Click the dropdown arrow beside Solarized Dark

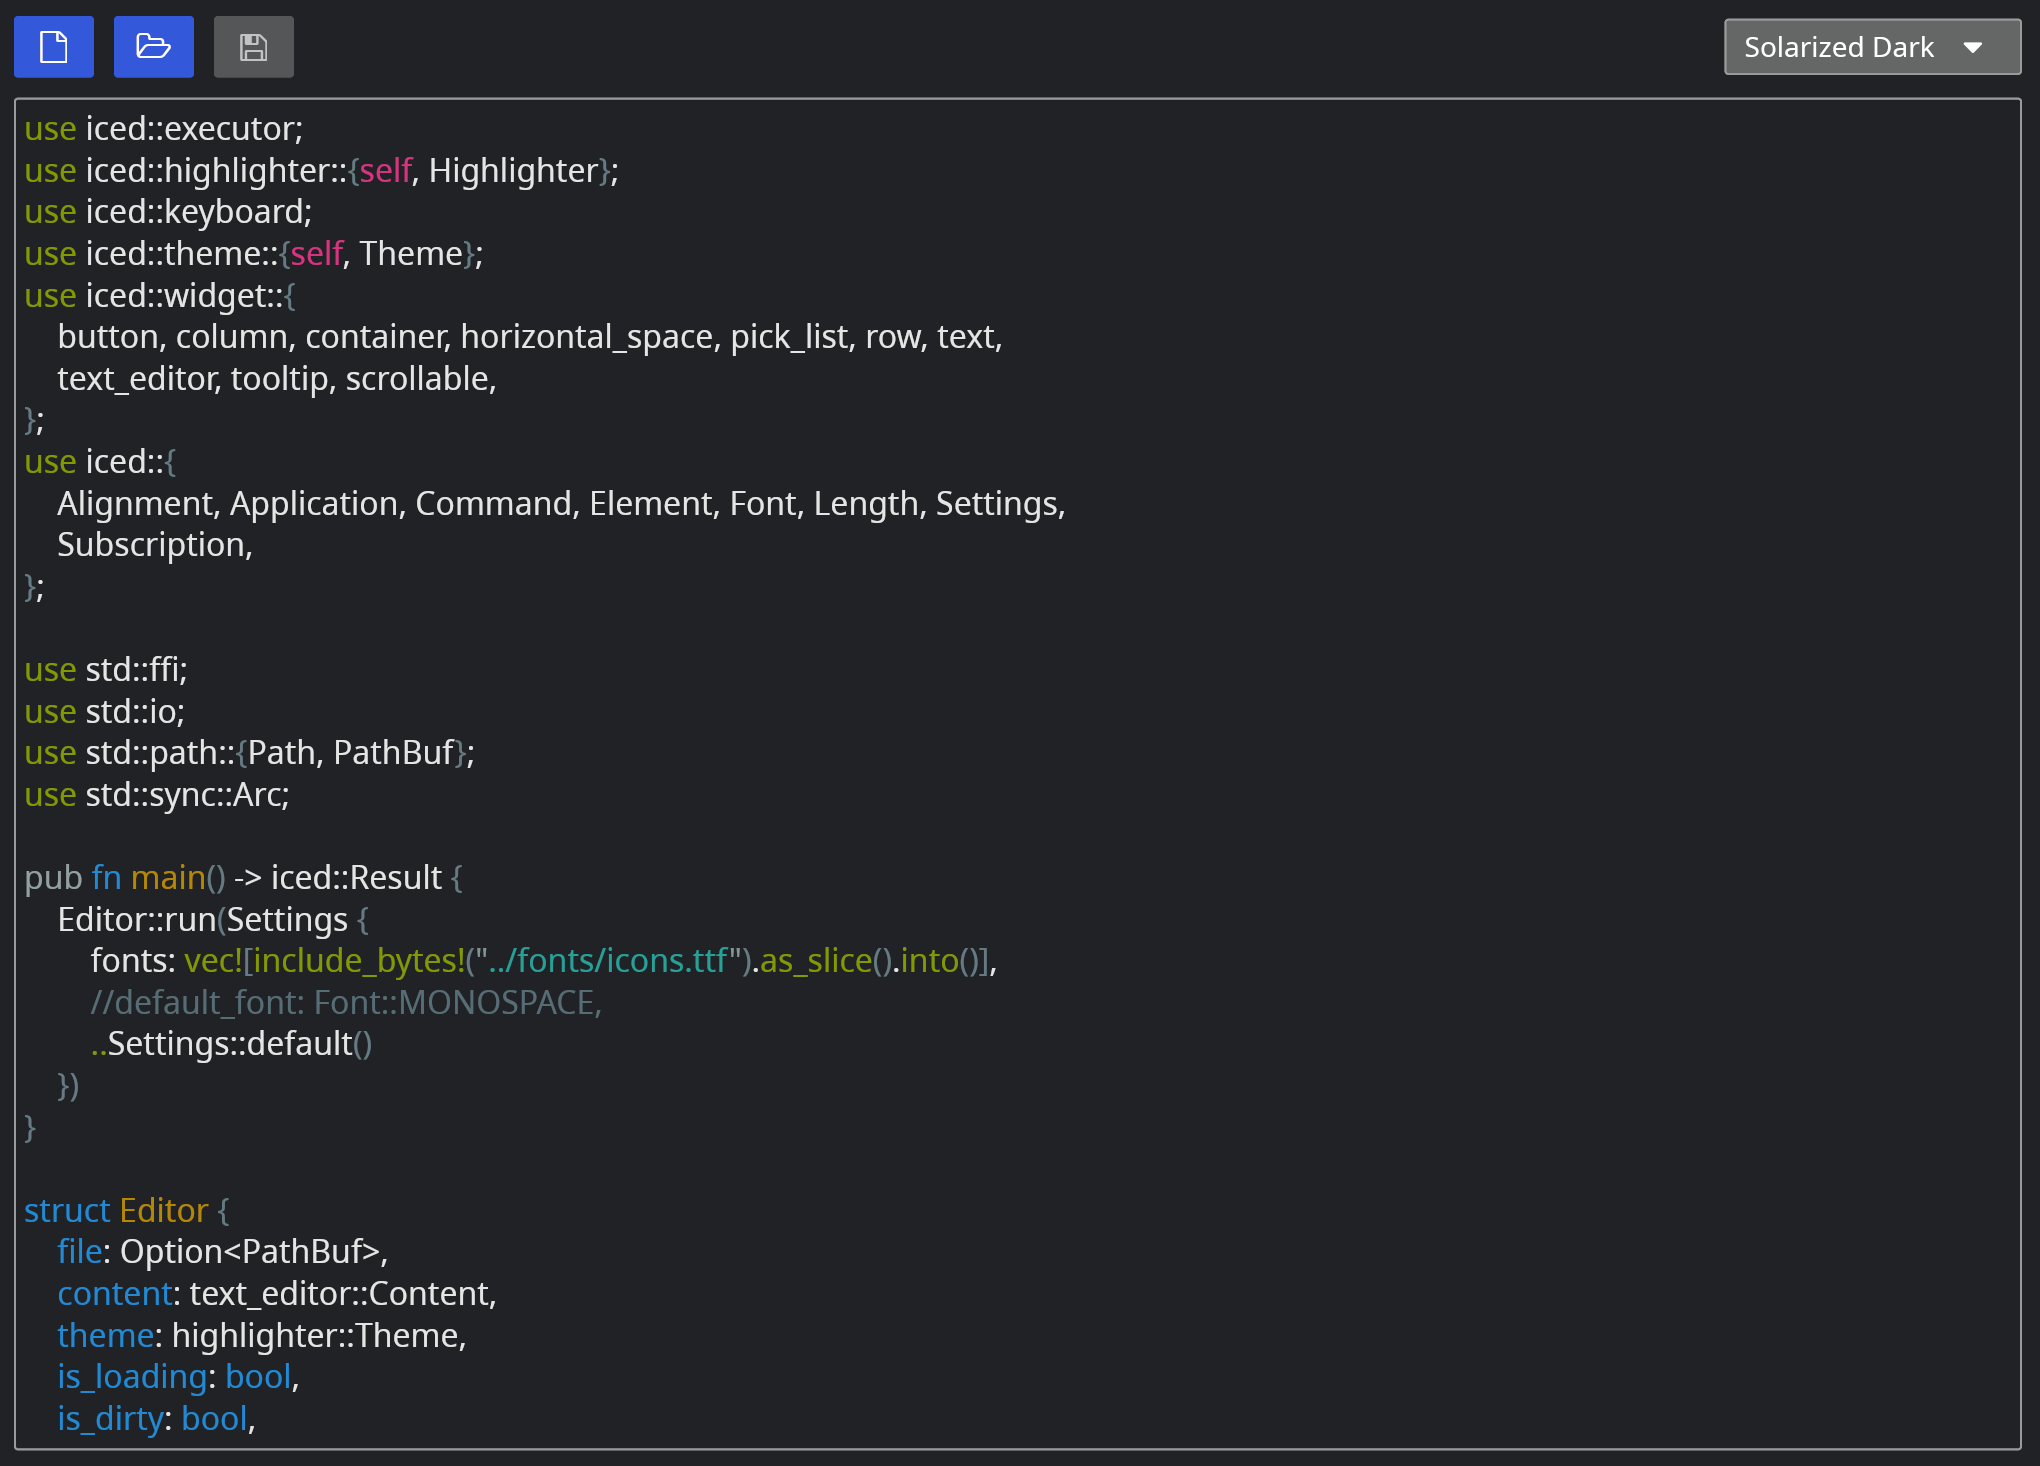coord(1974,46)
